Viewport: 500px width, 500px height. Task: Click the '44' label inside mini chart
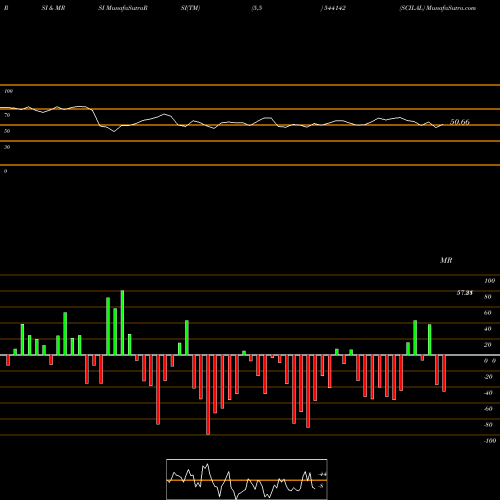click(323, 474)
